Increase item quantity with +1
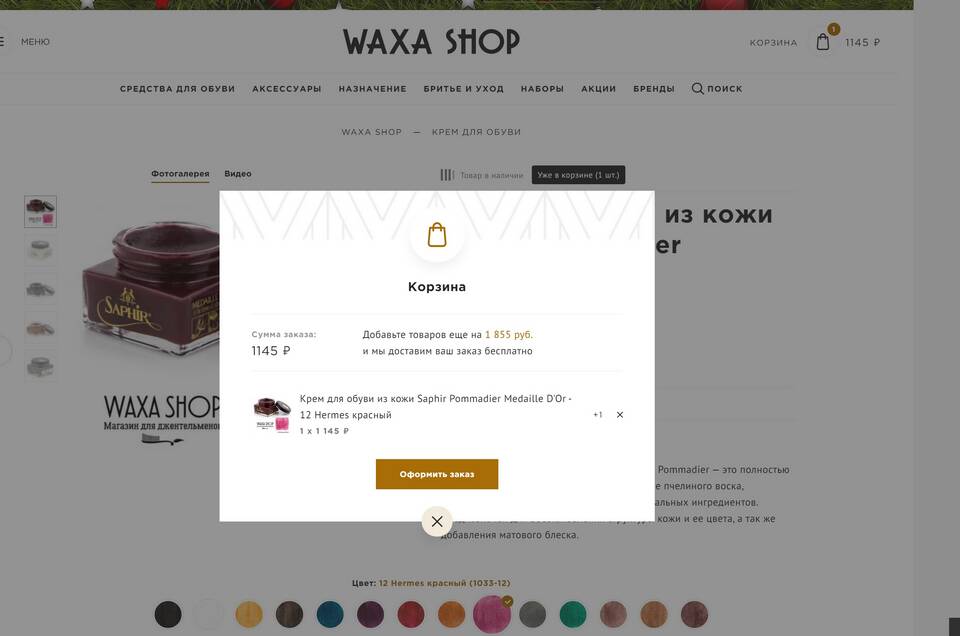Screen dimensions: 960x636 pyautogui.click(x=598, y=415)
